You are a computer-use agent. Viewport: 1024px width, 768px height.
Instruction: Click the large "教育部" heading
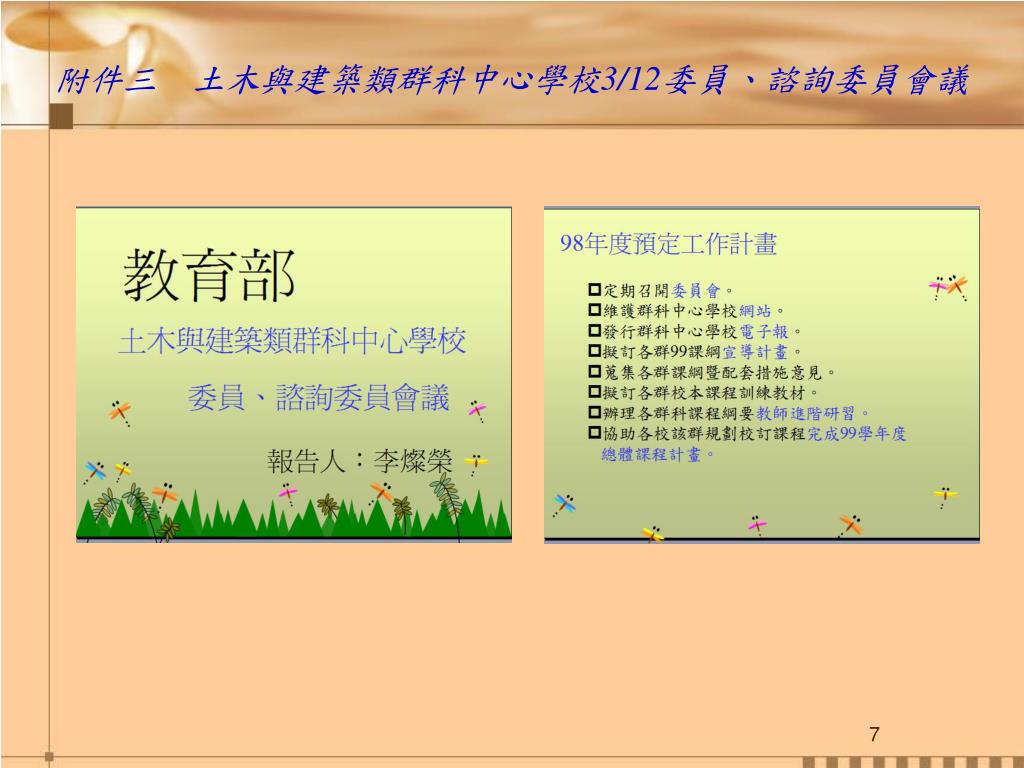click(x=209, y=276)
